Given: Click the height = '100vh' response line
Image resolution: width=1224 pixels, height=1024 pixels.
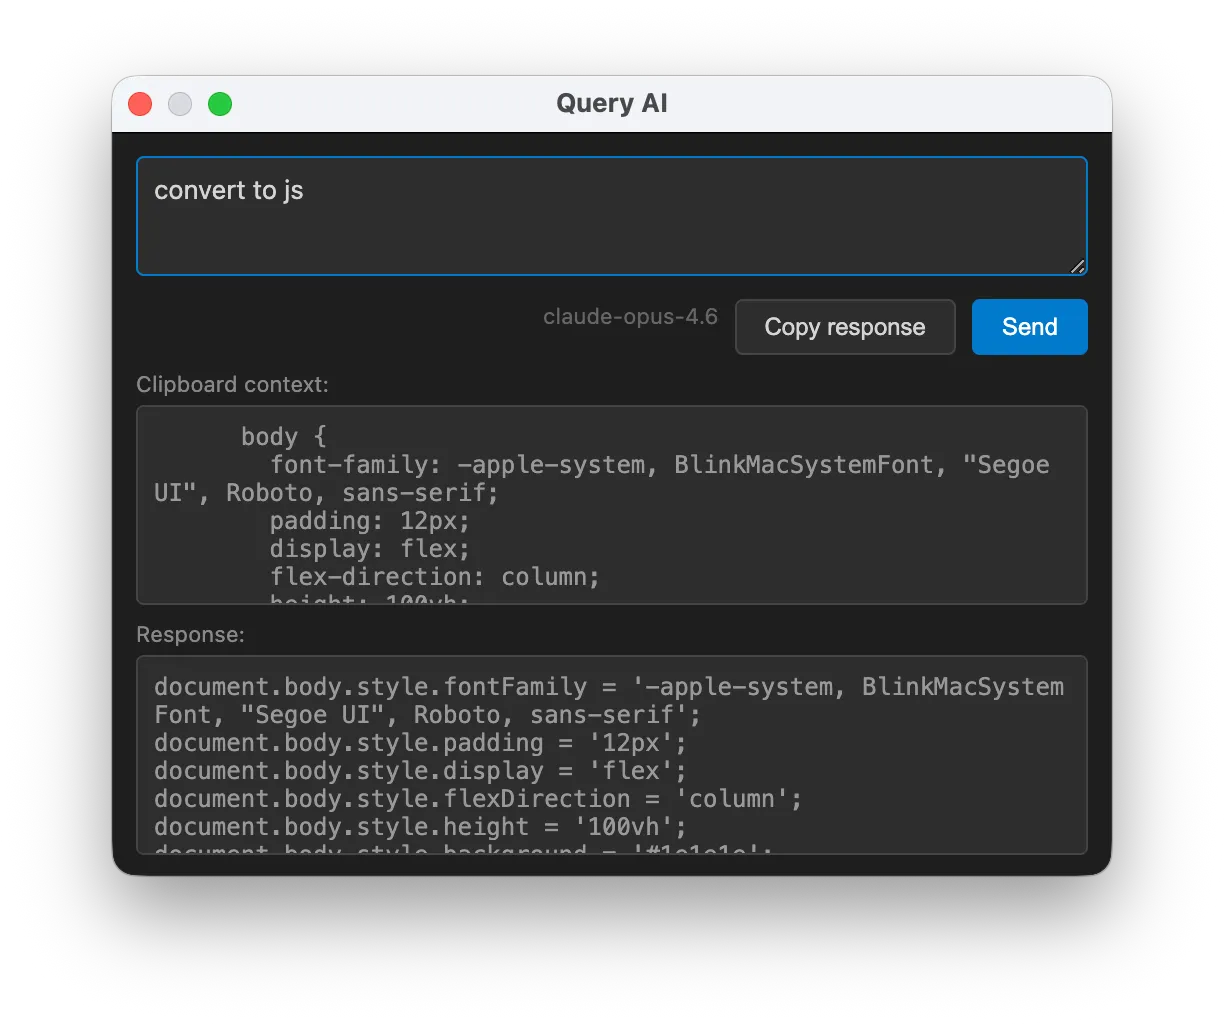Looking at the screenshot, I should [419, 826].
